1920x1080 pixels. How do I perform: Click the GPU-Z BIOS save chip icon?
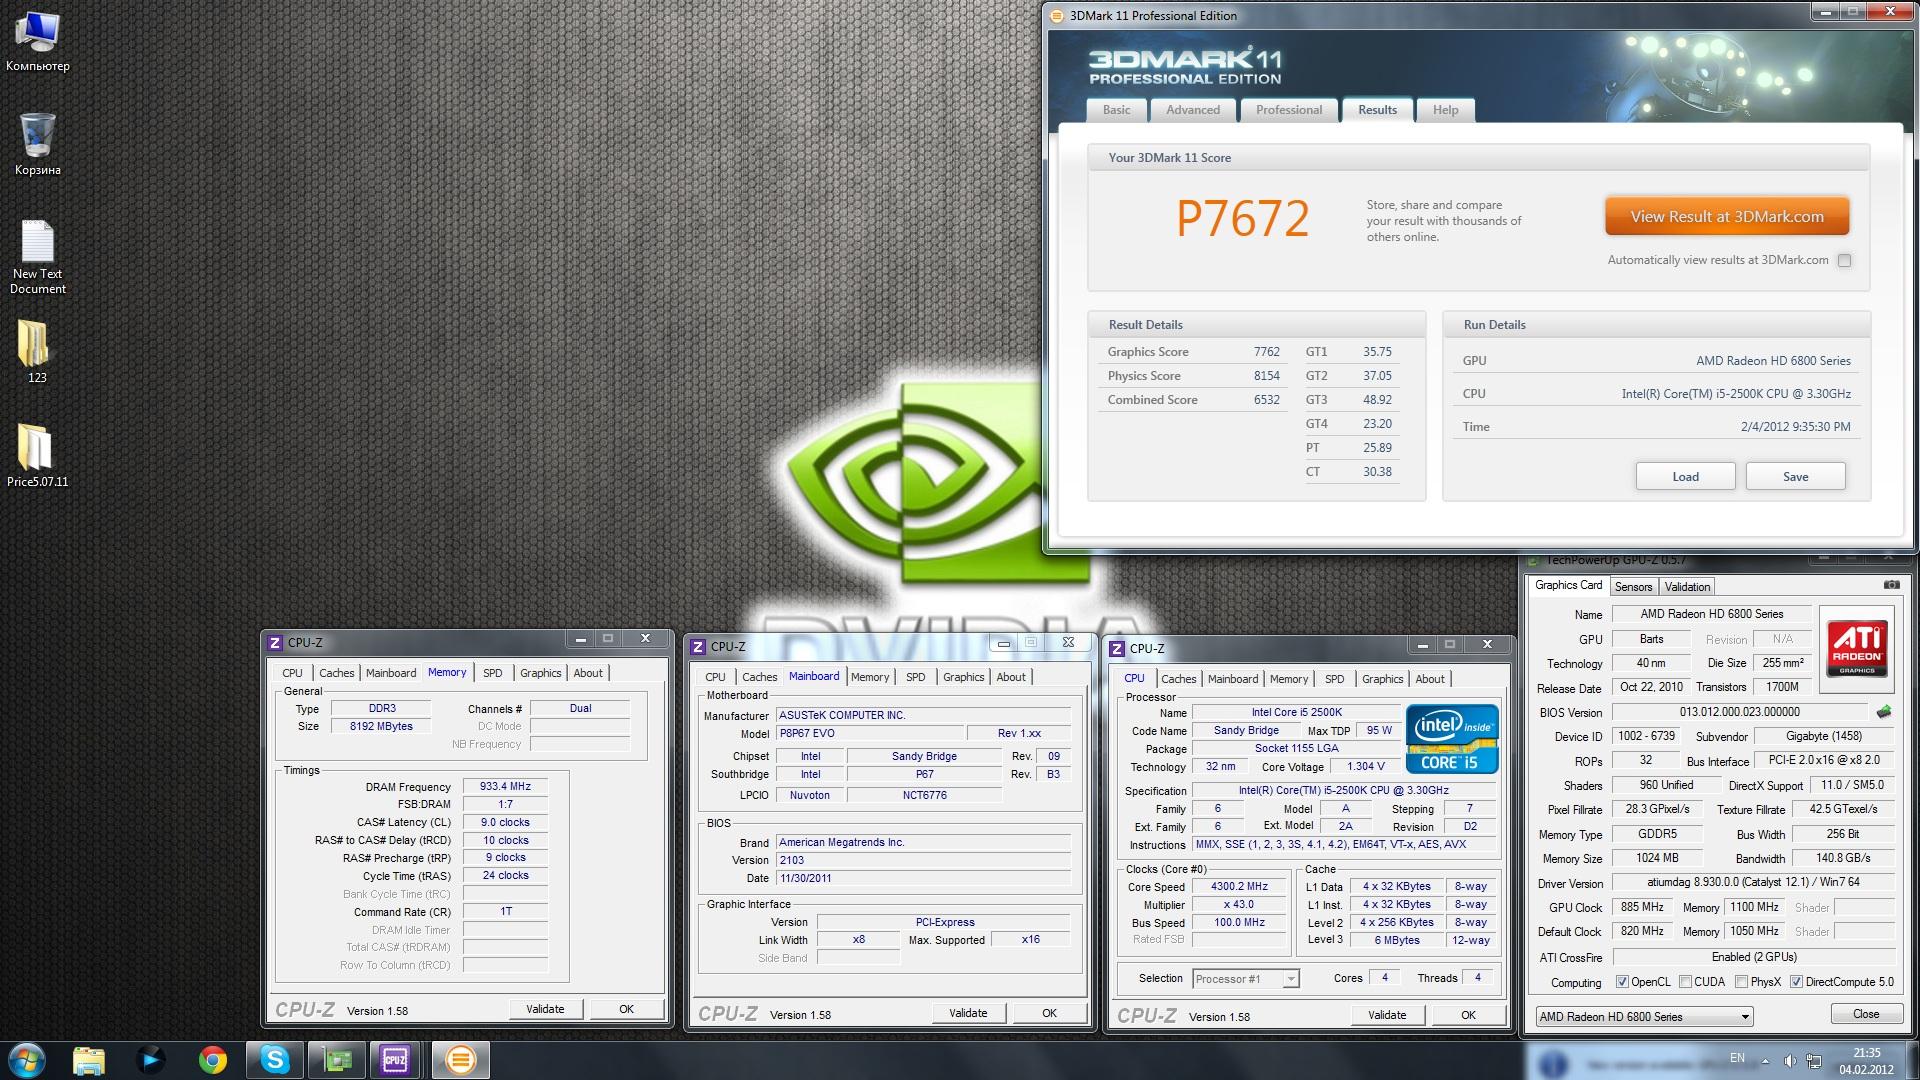(x=1884, y=712)
